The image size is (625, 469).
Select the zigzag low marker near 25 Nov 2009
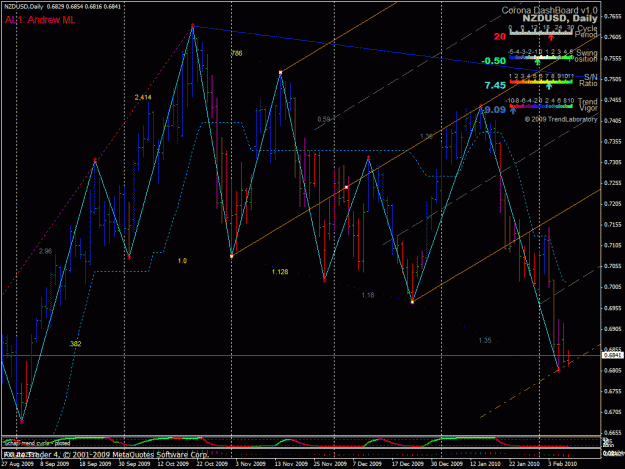(325, 281)
